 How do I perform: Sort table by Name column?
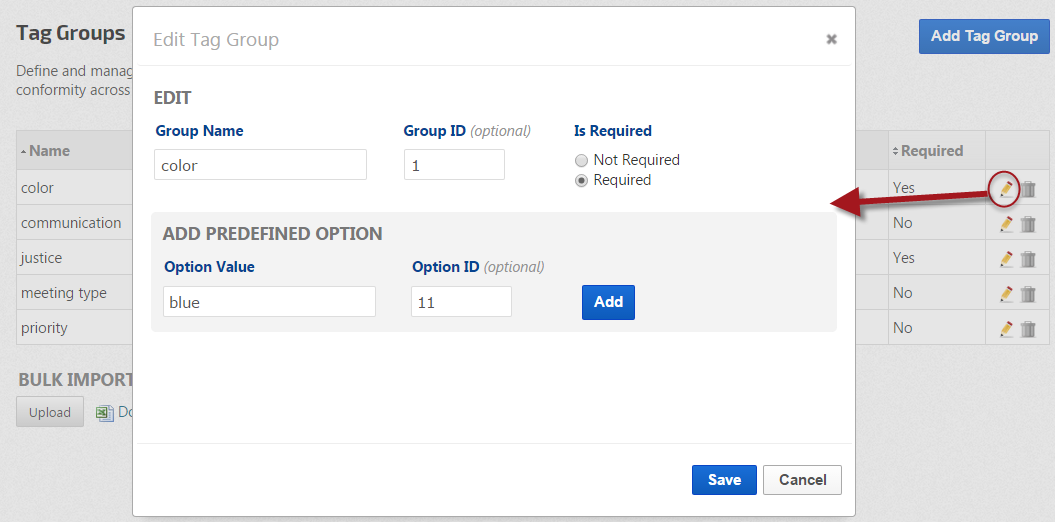(x=48, y=151)
